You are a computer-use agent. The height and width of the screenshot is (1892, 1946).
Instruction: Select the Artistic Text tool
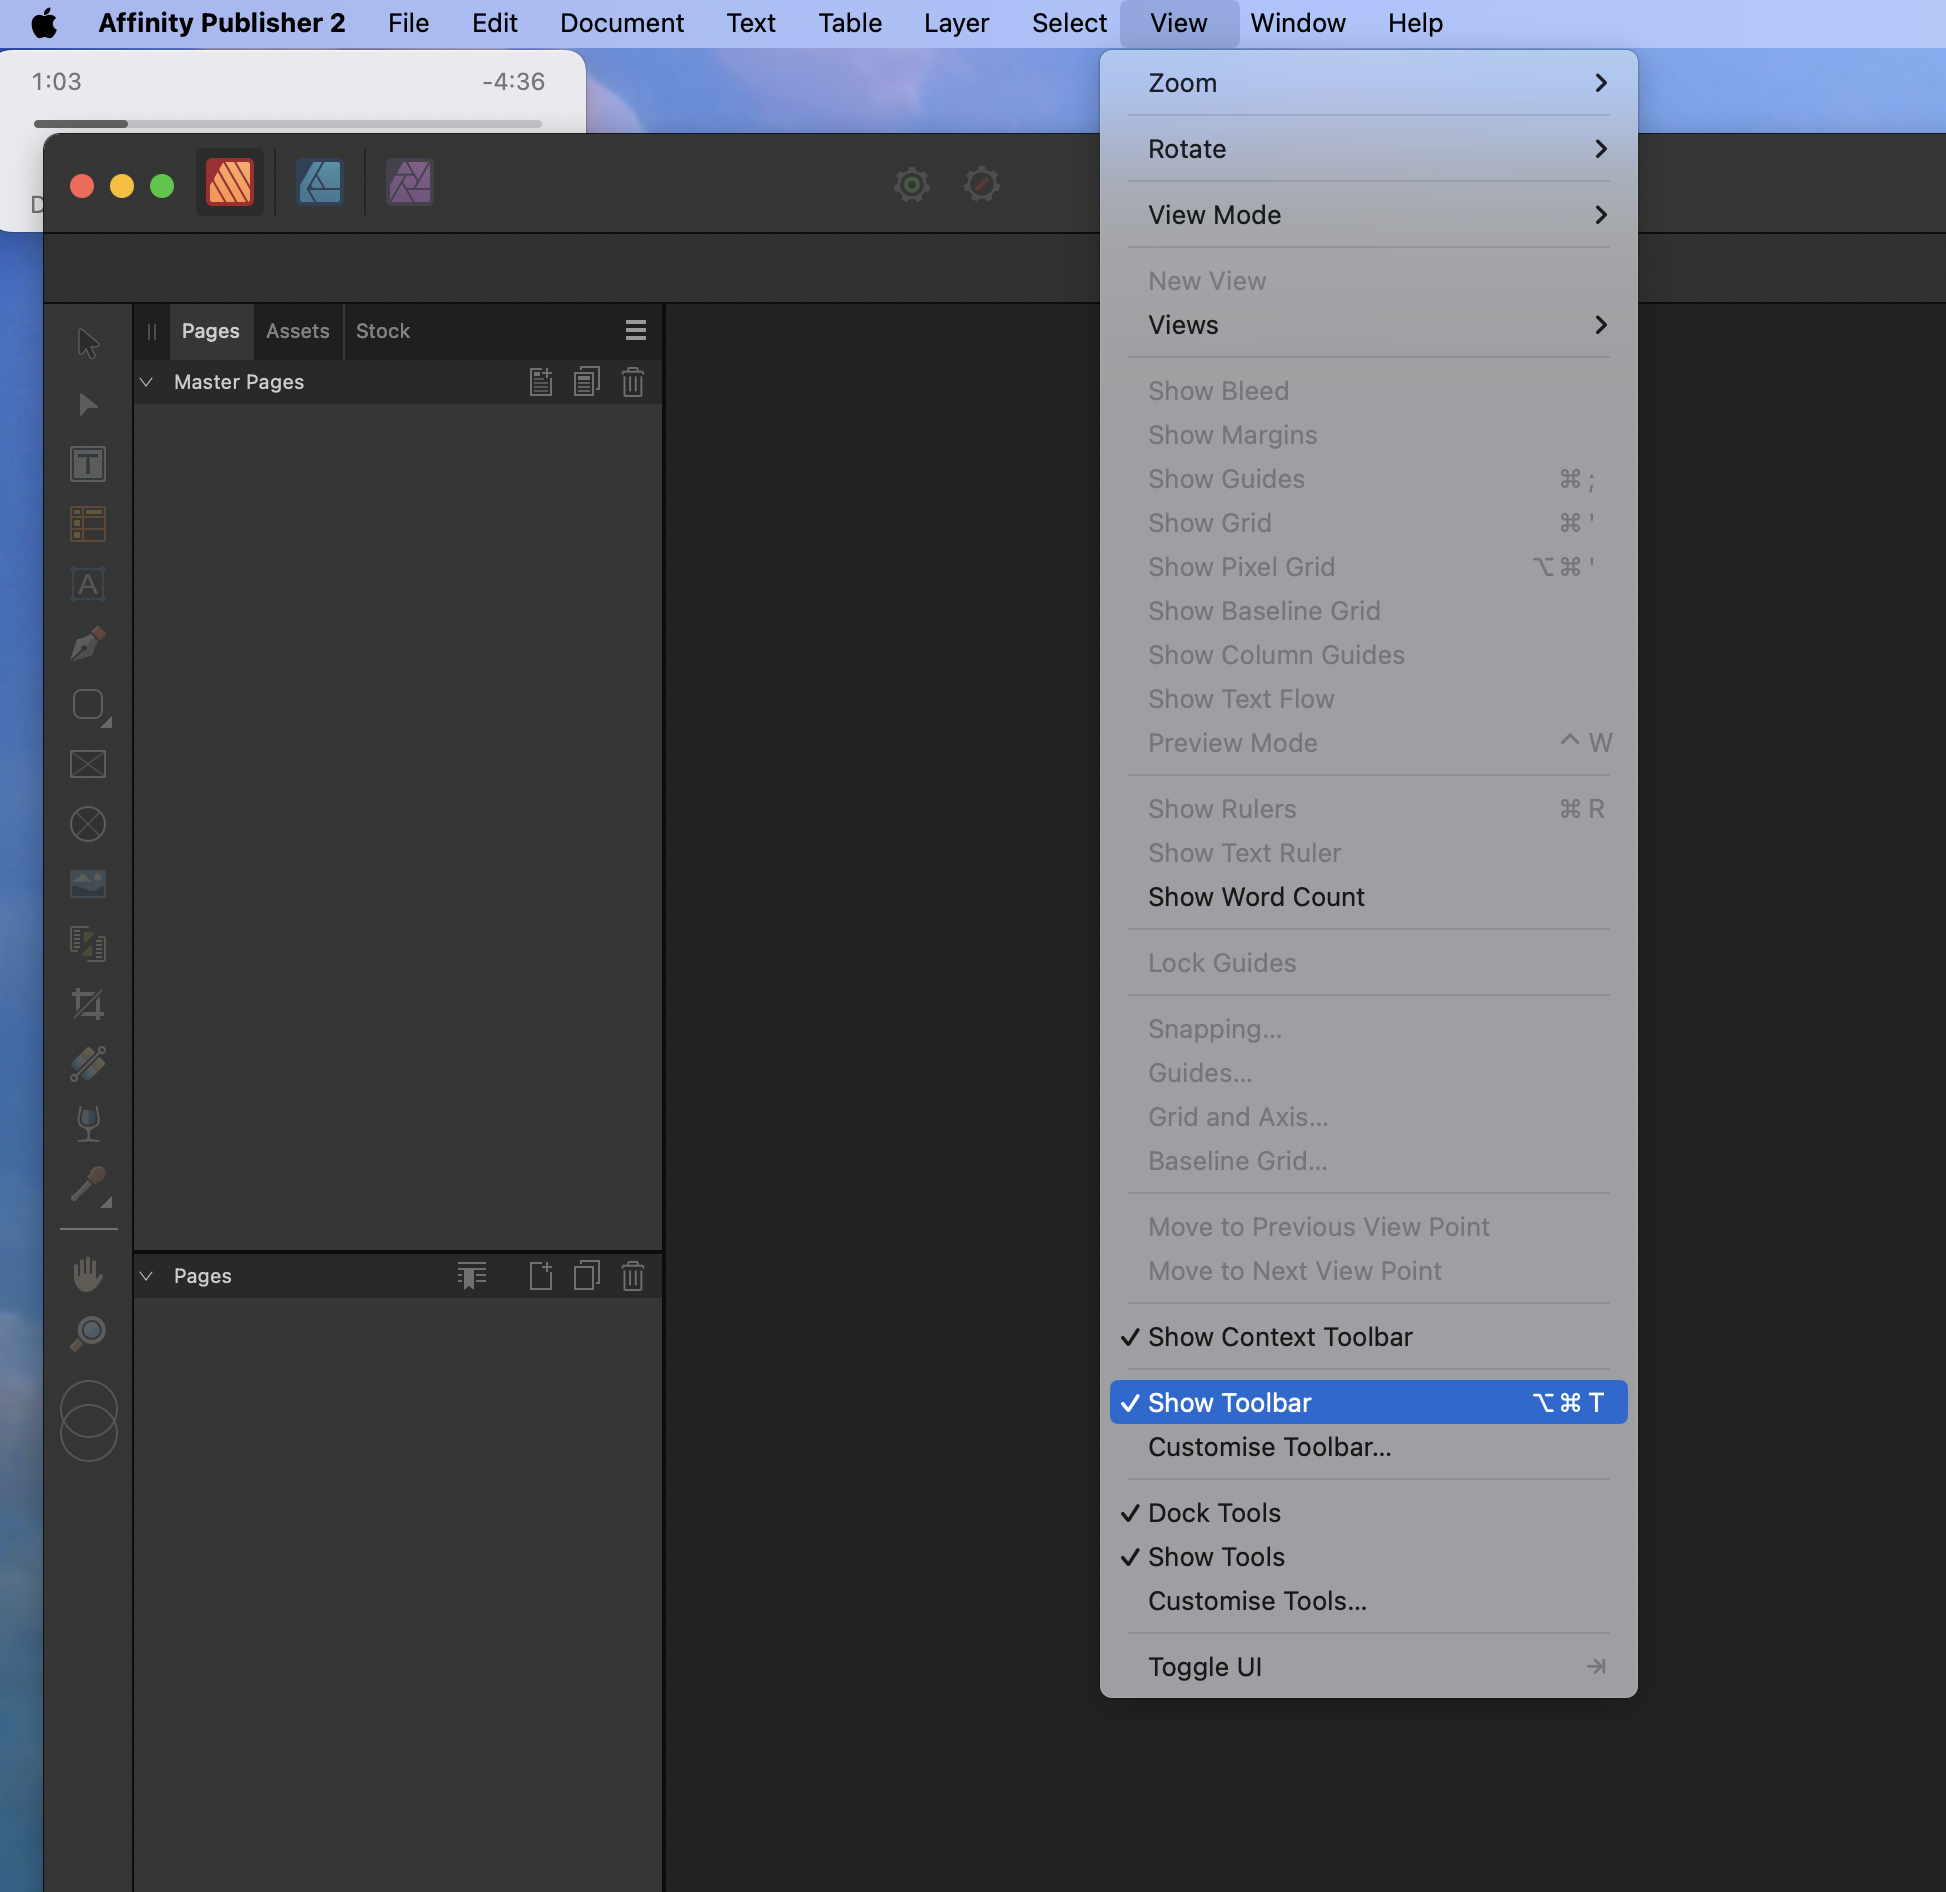(88, 584)
